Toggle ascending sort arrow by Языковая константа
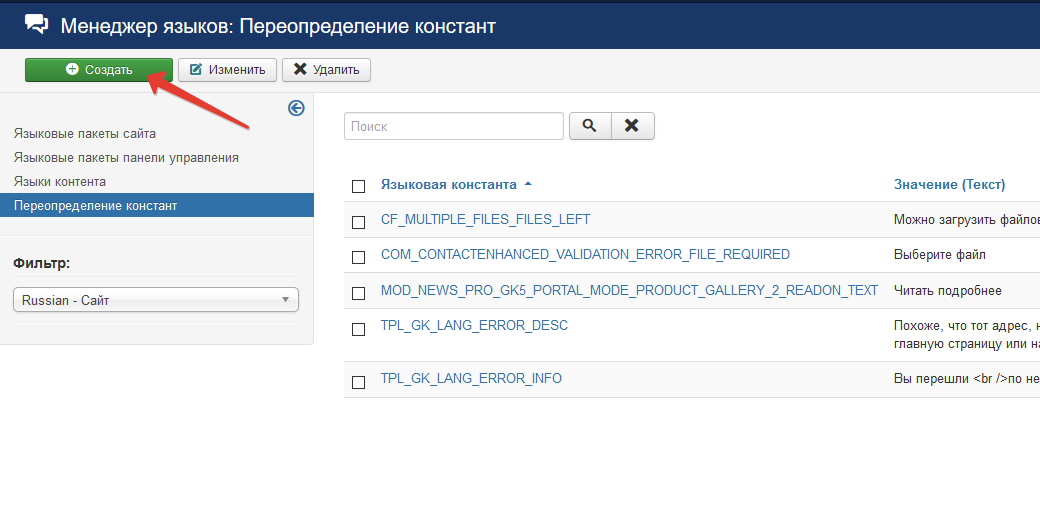 (528, 185)
